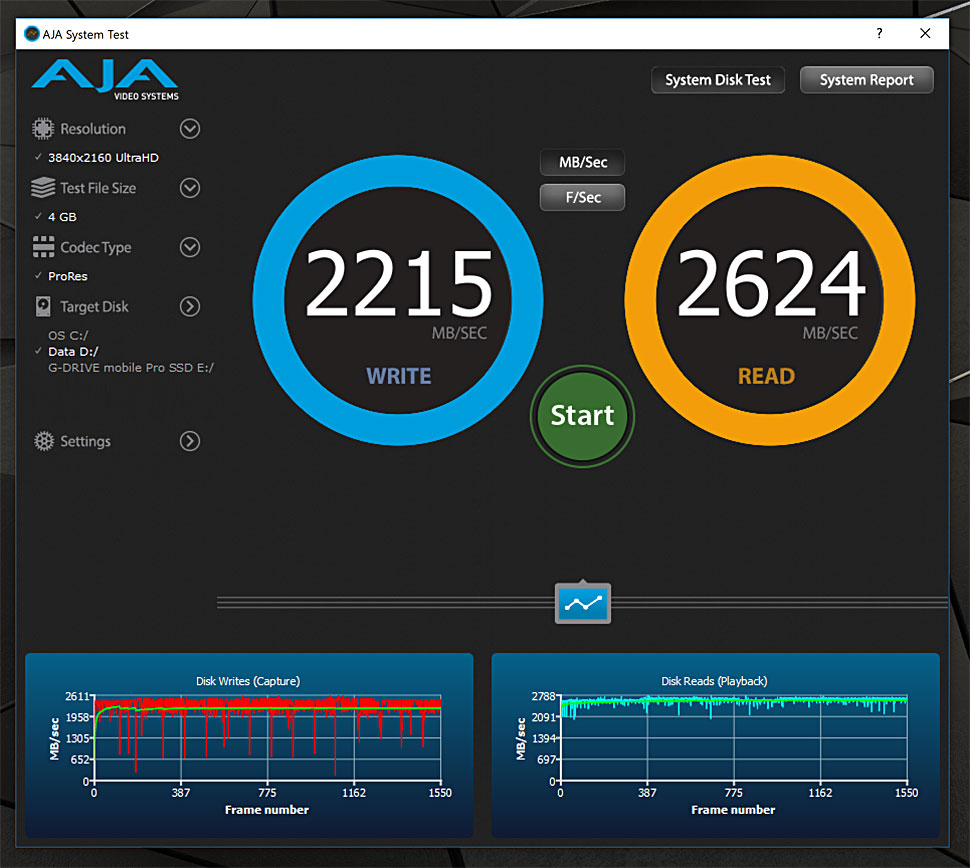Click the Settings label

[x=85, y=441]
